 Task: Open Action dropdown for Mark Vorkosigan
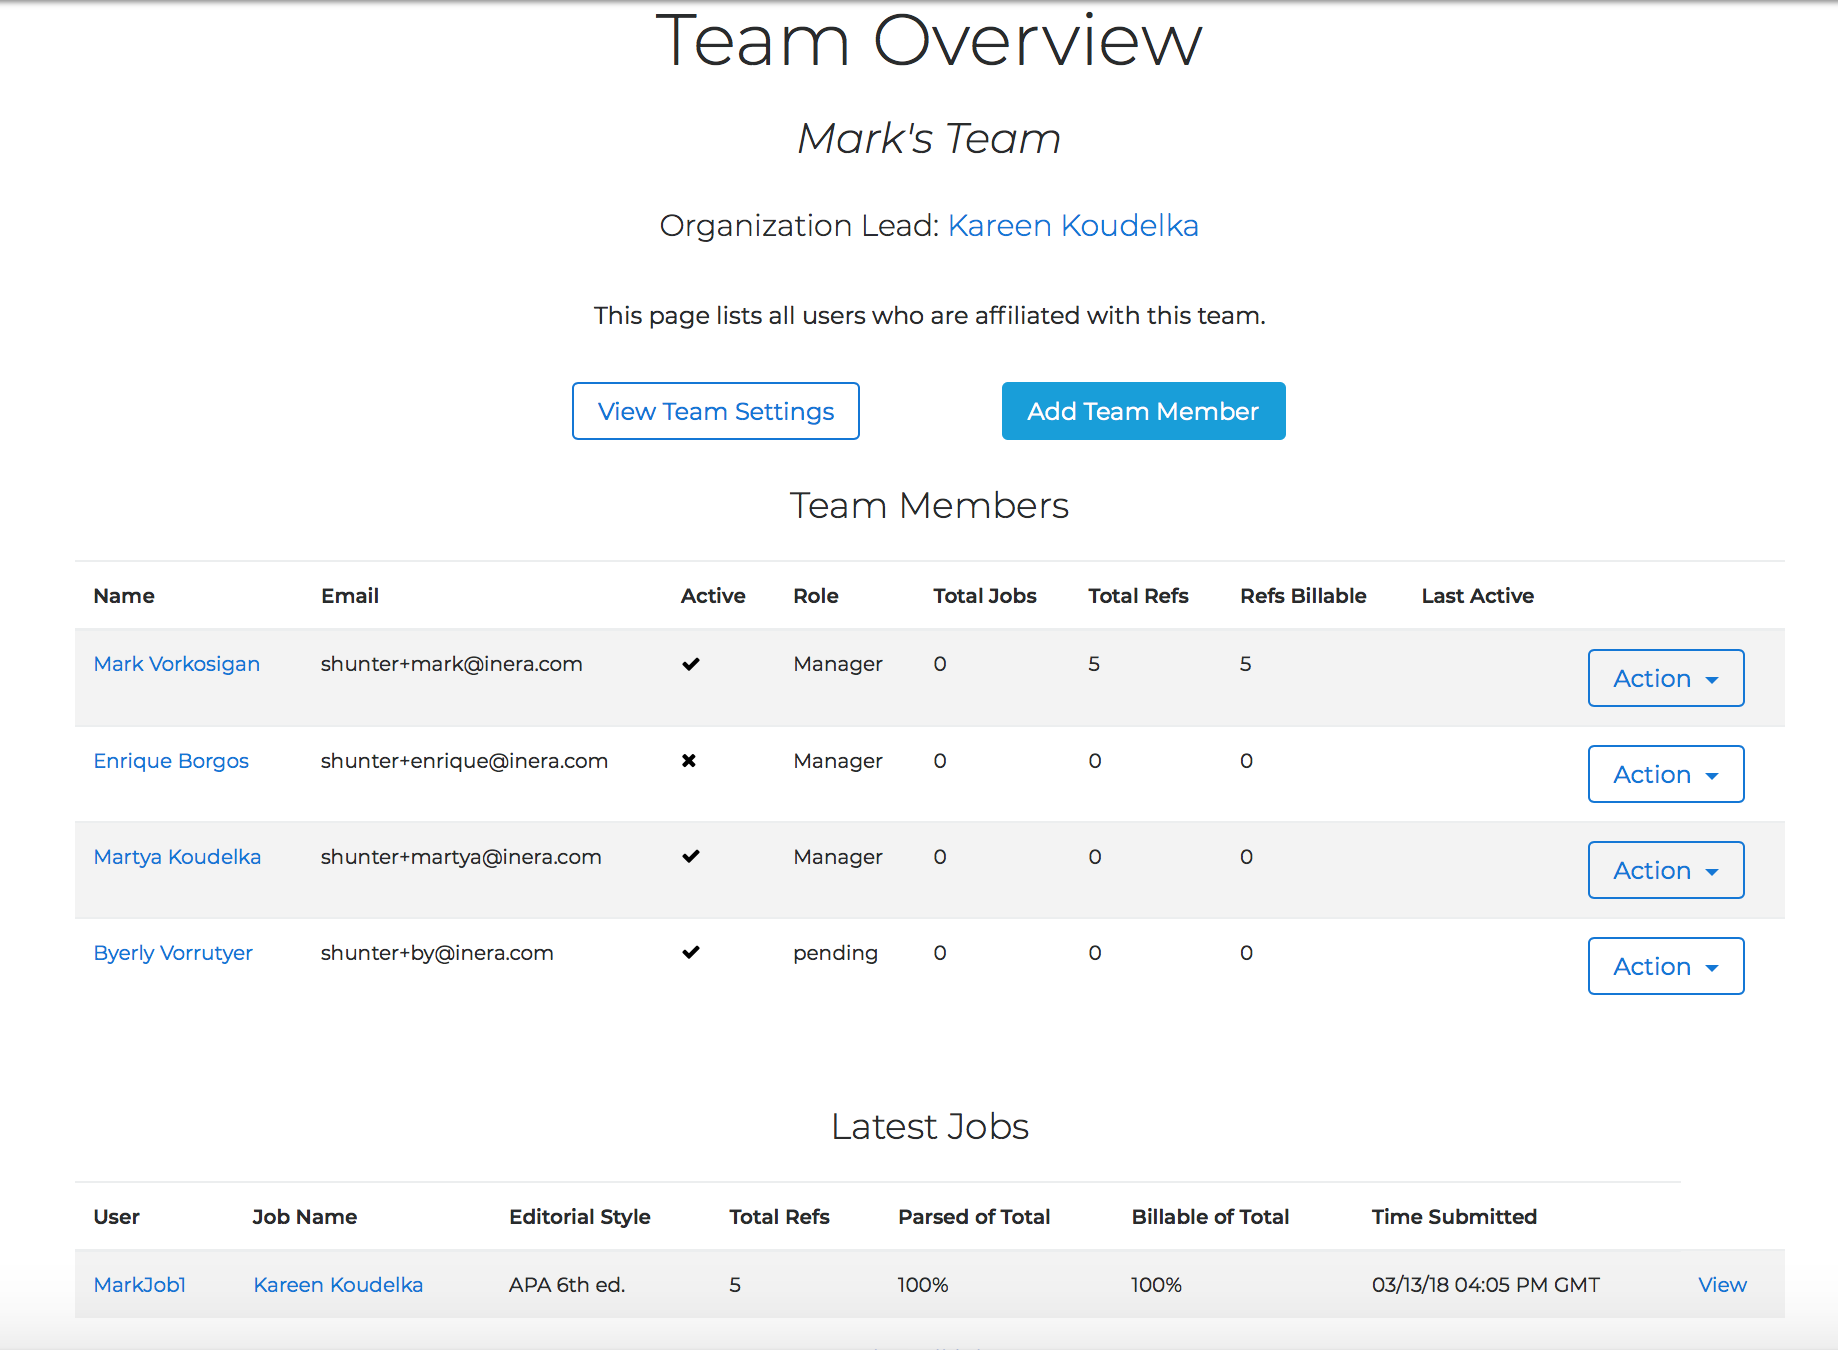pyautogui.click(x=1666, y=678)
